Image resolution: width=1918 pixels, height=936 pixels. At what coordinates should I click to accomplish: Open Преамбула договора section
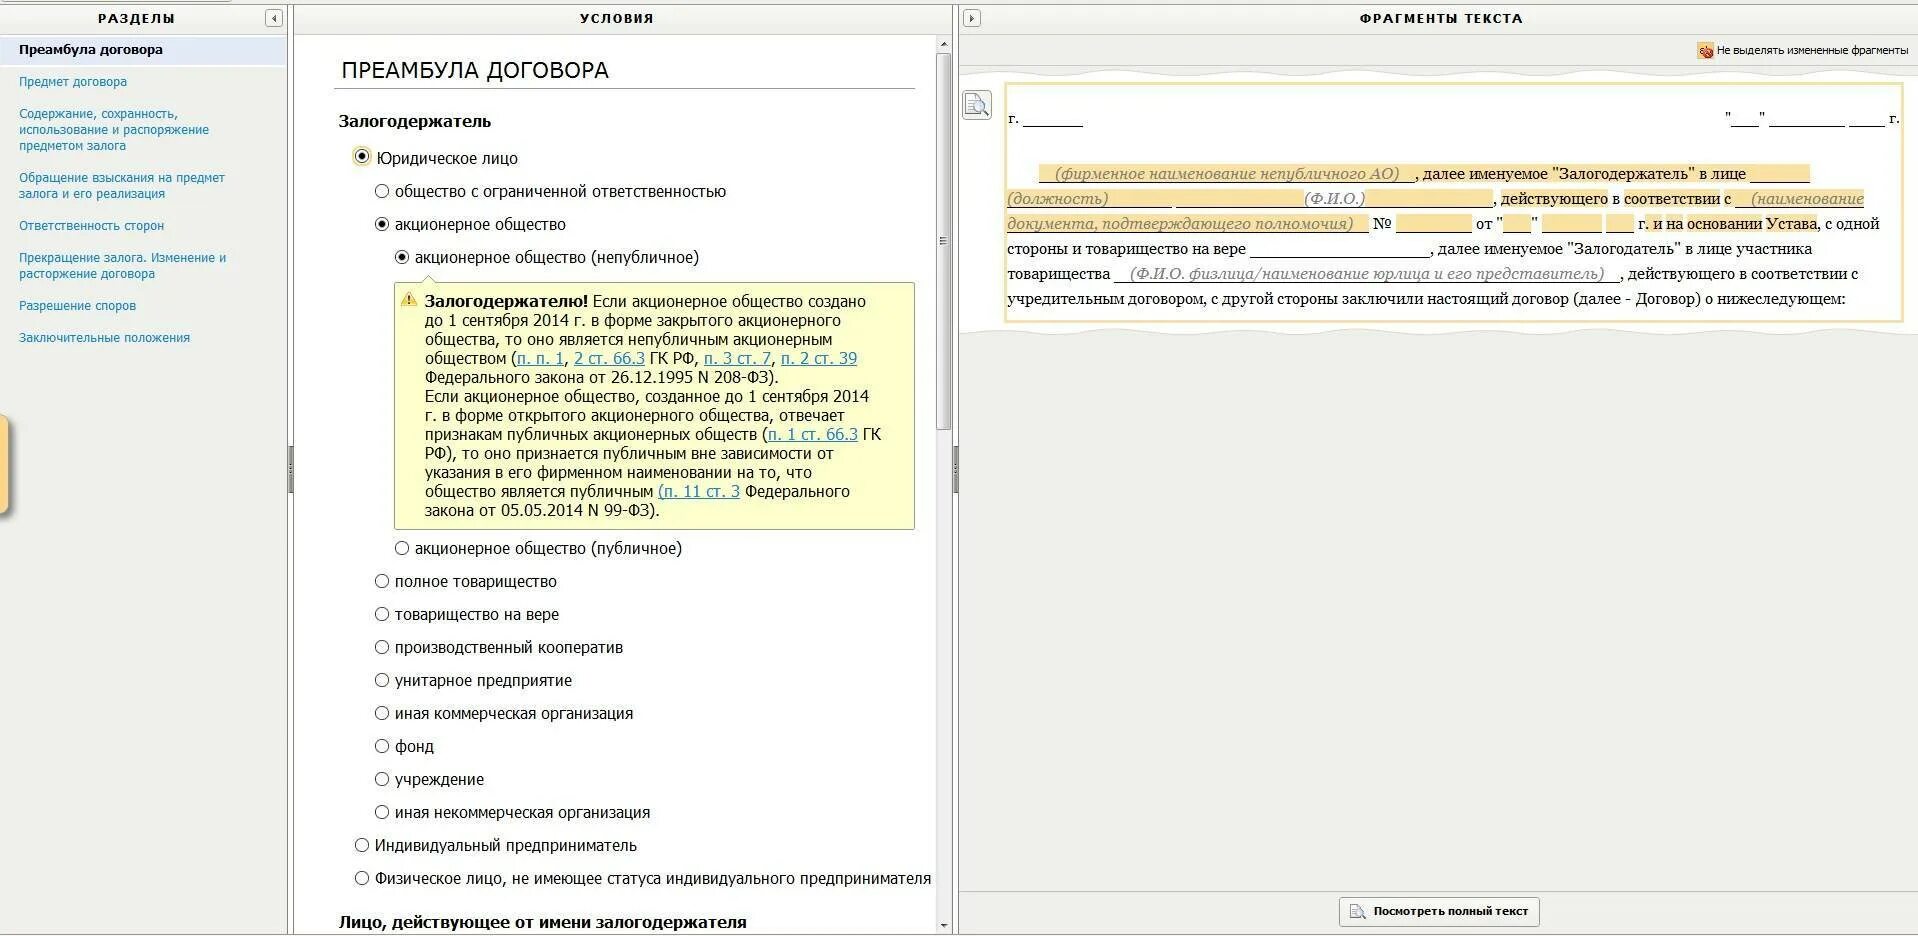point(91,50)
